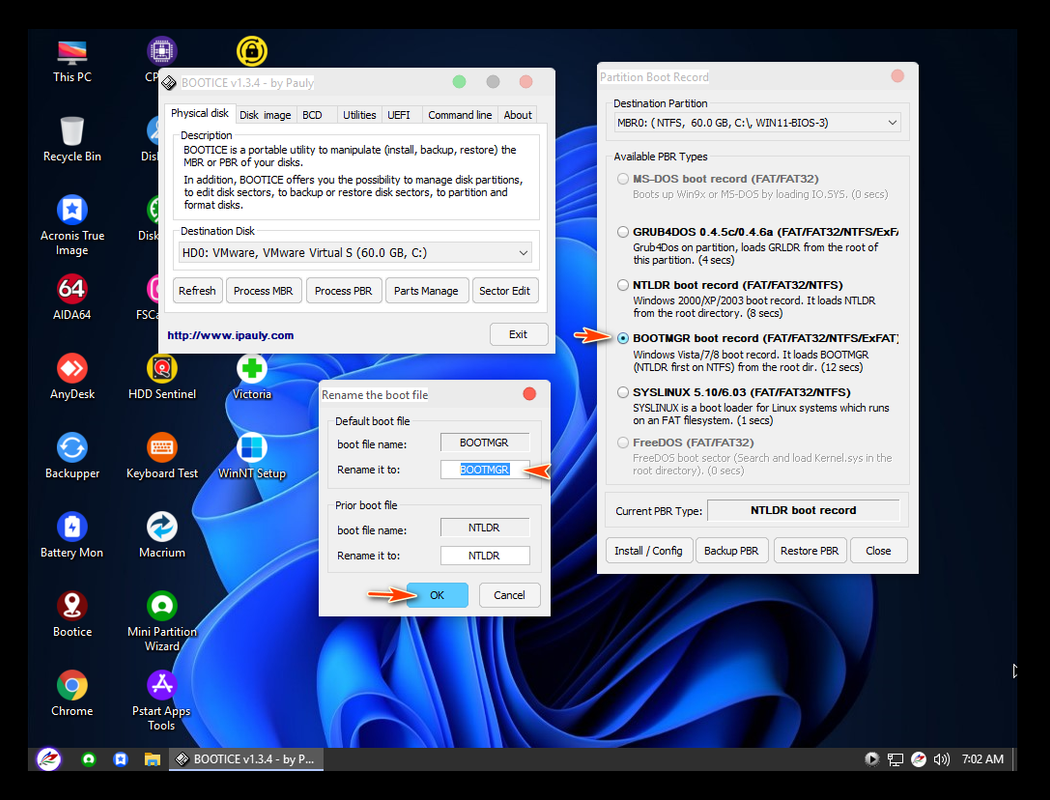Viewport: 1050px width, 800px height.
Task: Click the Backup PBR button
Action: click(x=731, y=550)
